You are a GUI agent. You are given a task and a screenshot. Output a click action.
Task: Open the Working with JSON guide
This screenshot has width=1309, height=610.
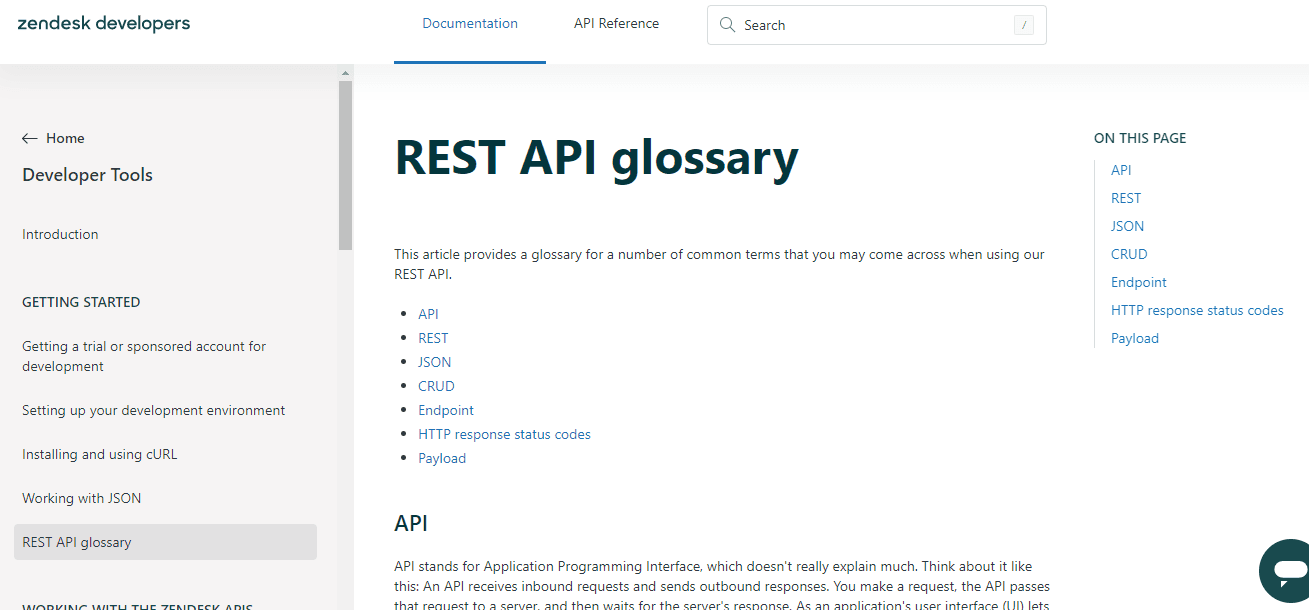(x=81, y=497)
